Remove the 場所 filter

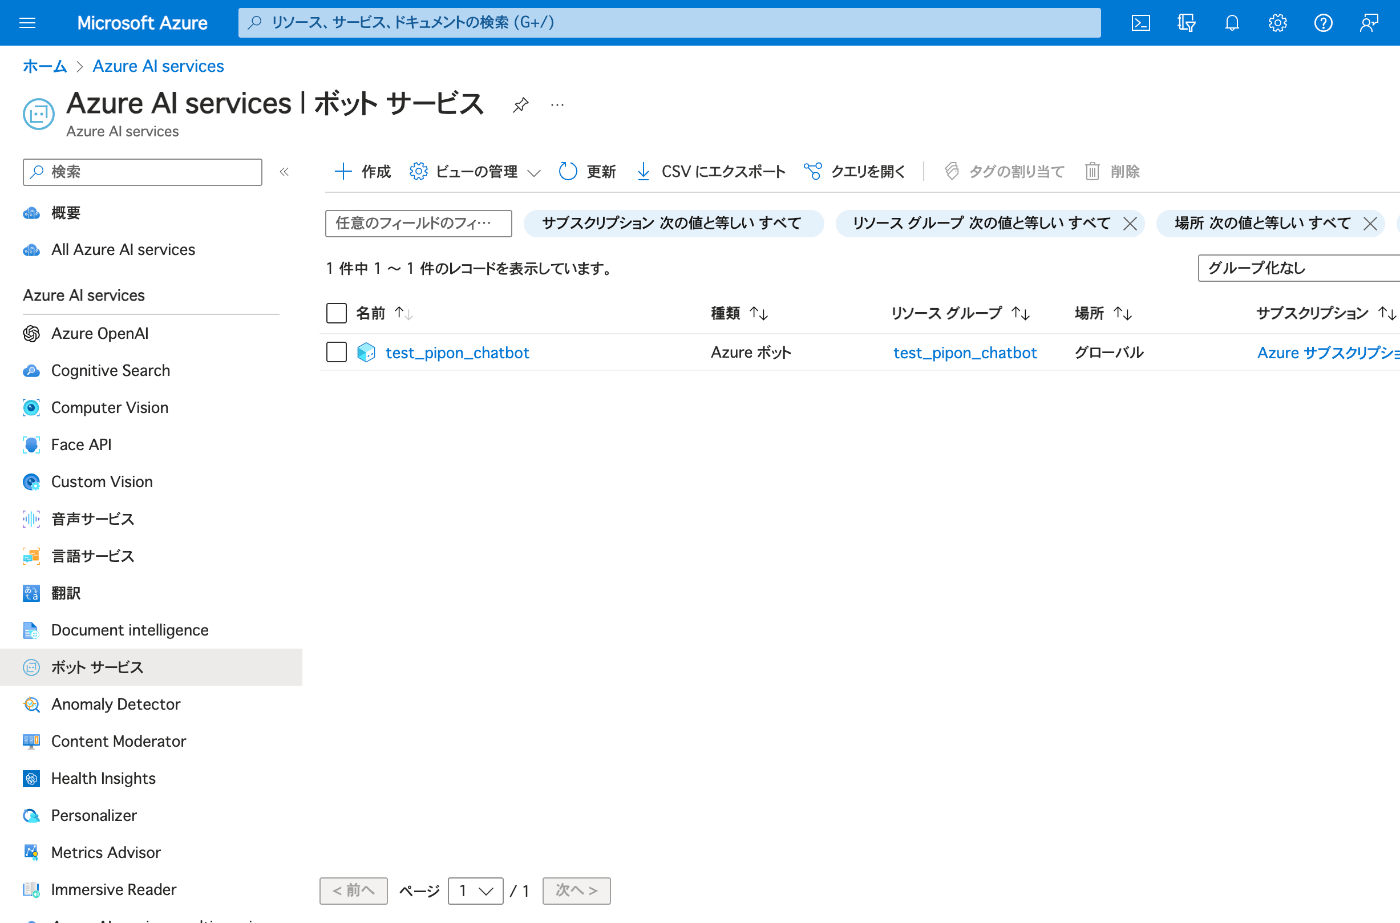pos(1370,224)
